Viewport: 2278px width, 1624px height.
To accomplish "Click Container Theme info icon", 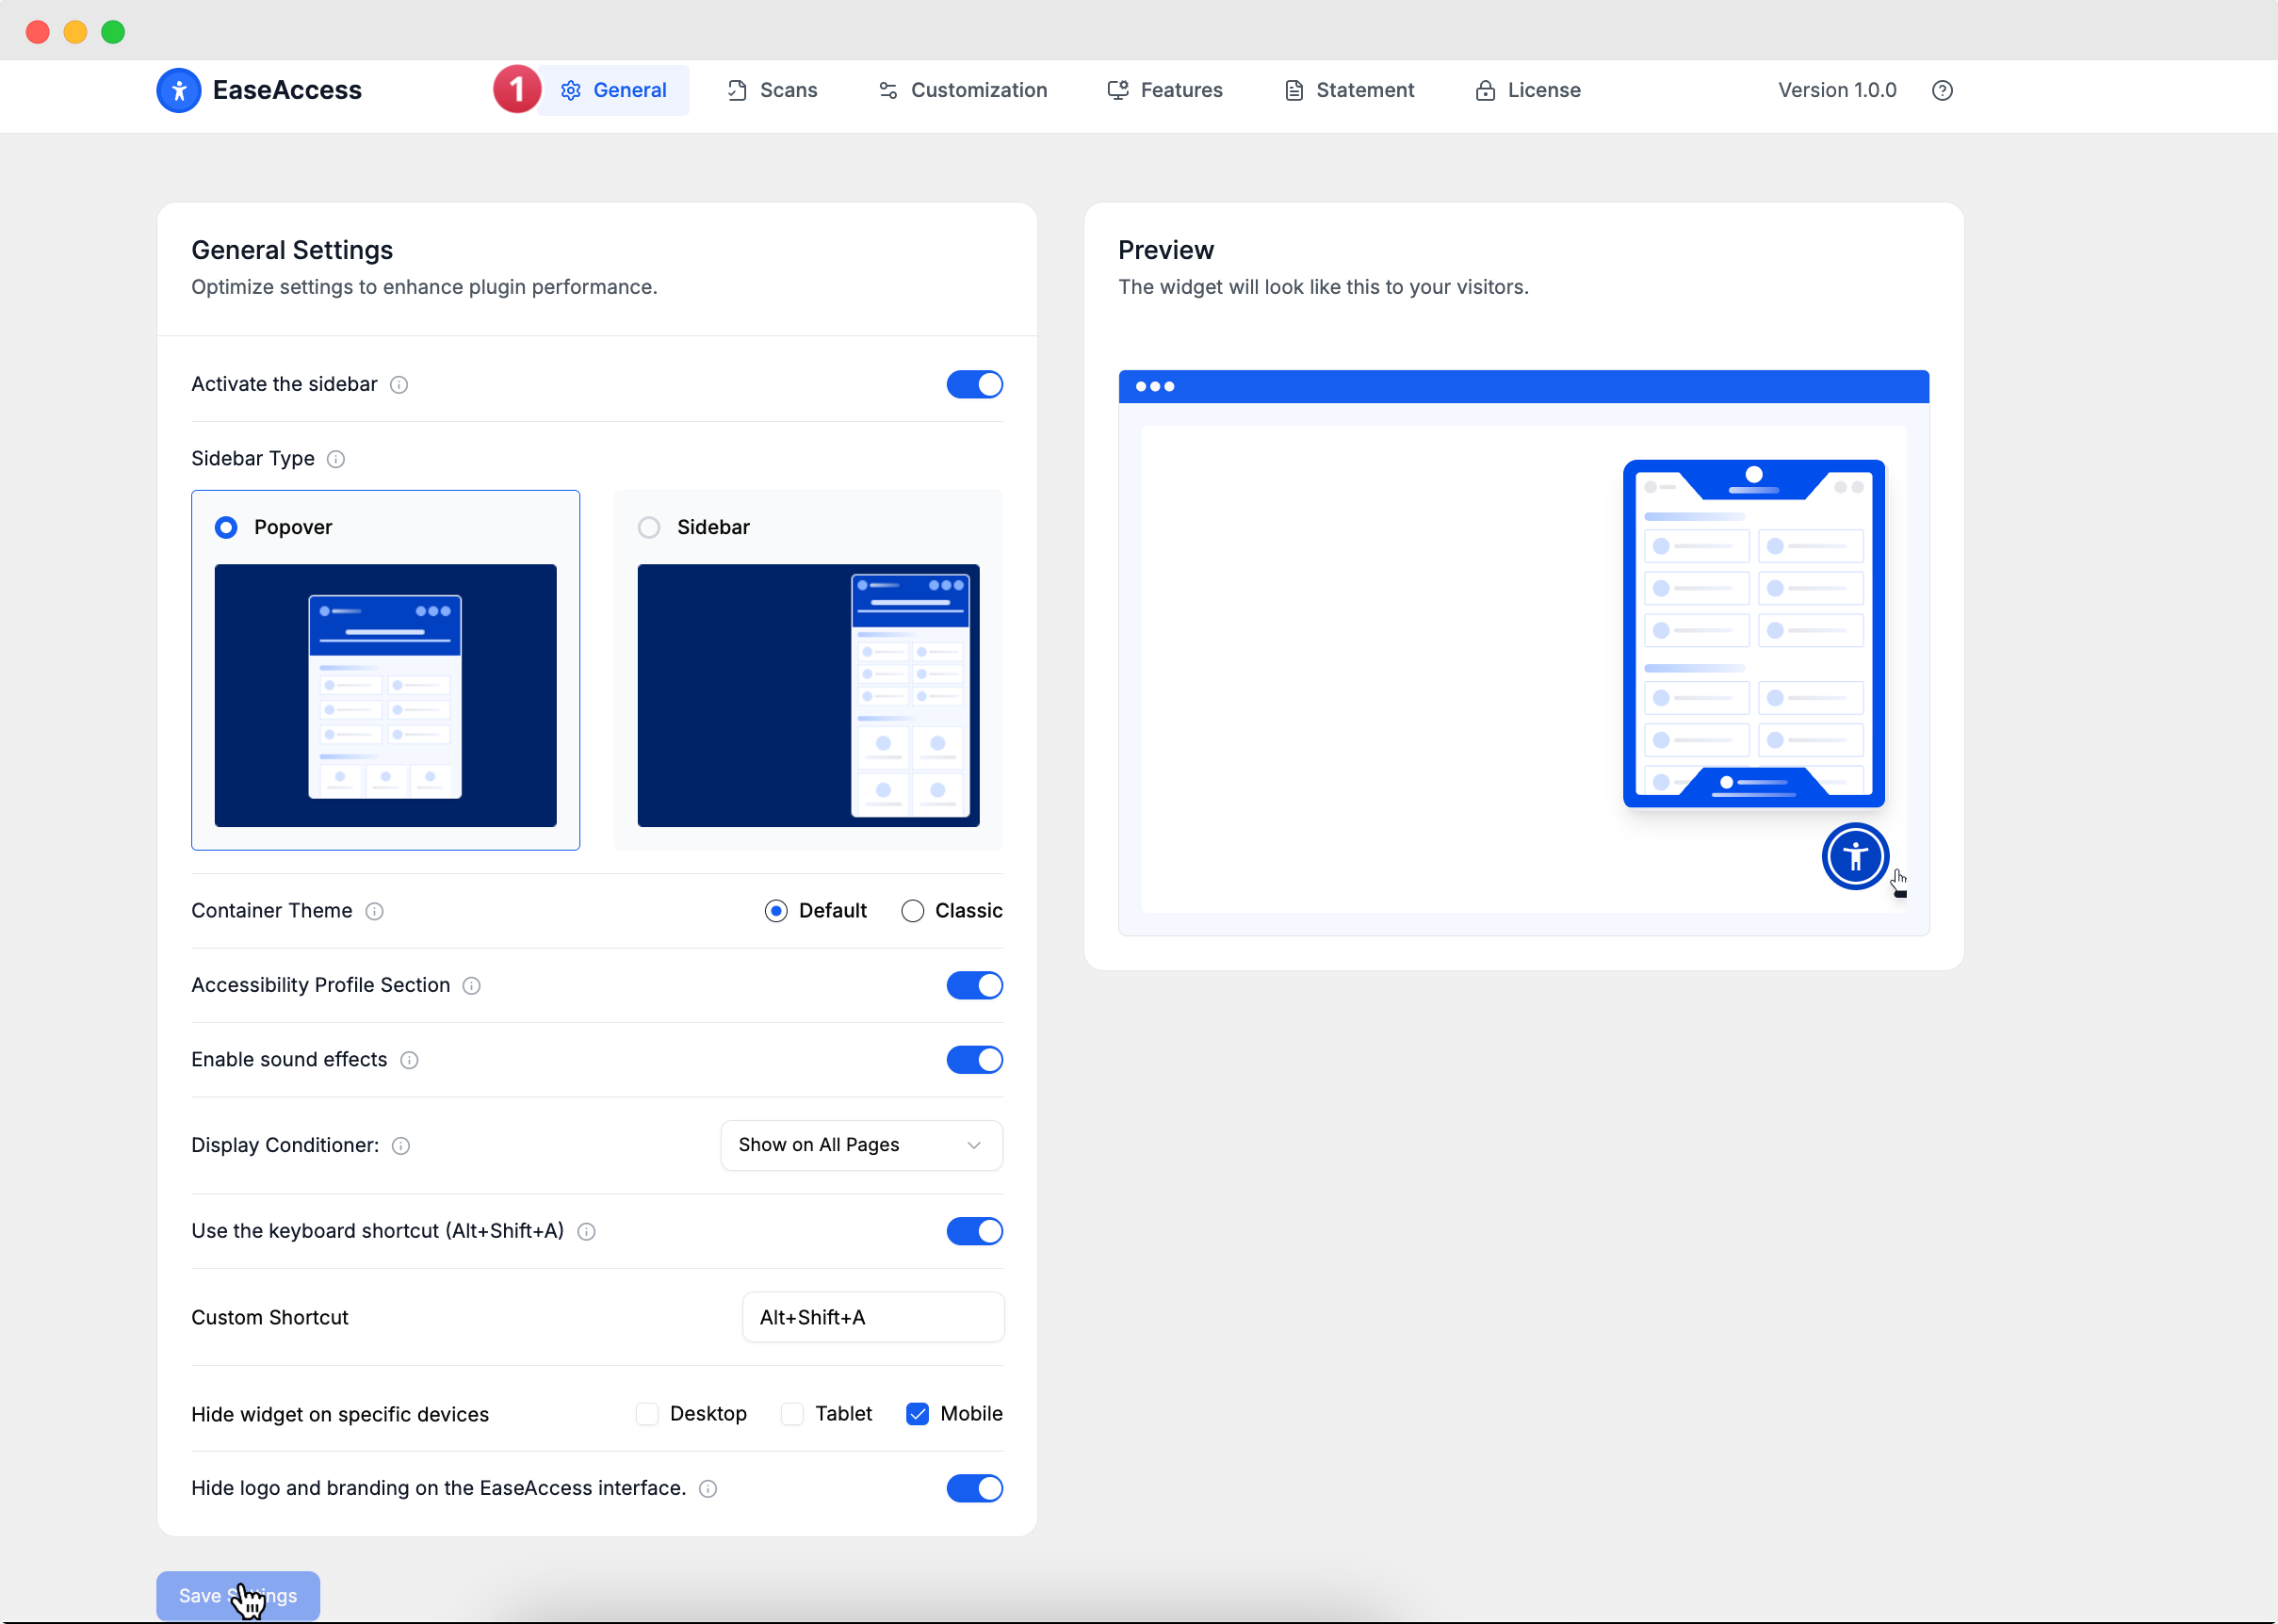I will pyautogui.click(x=374, y=911).
